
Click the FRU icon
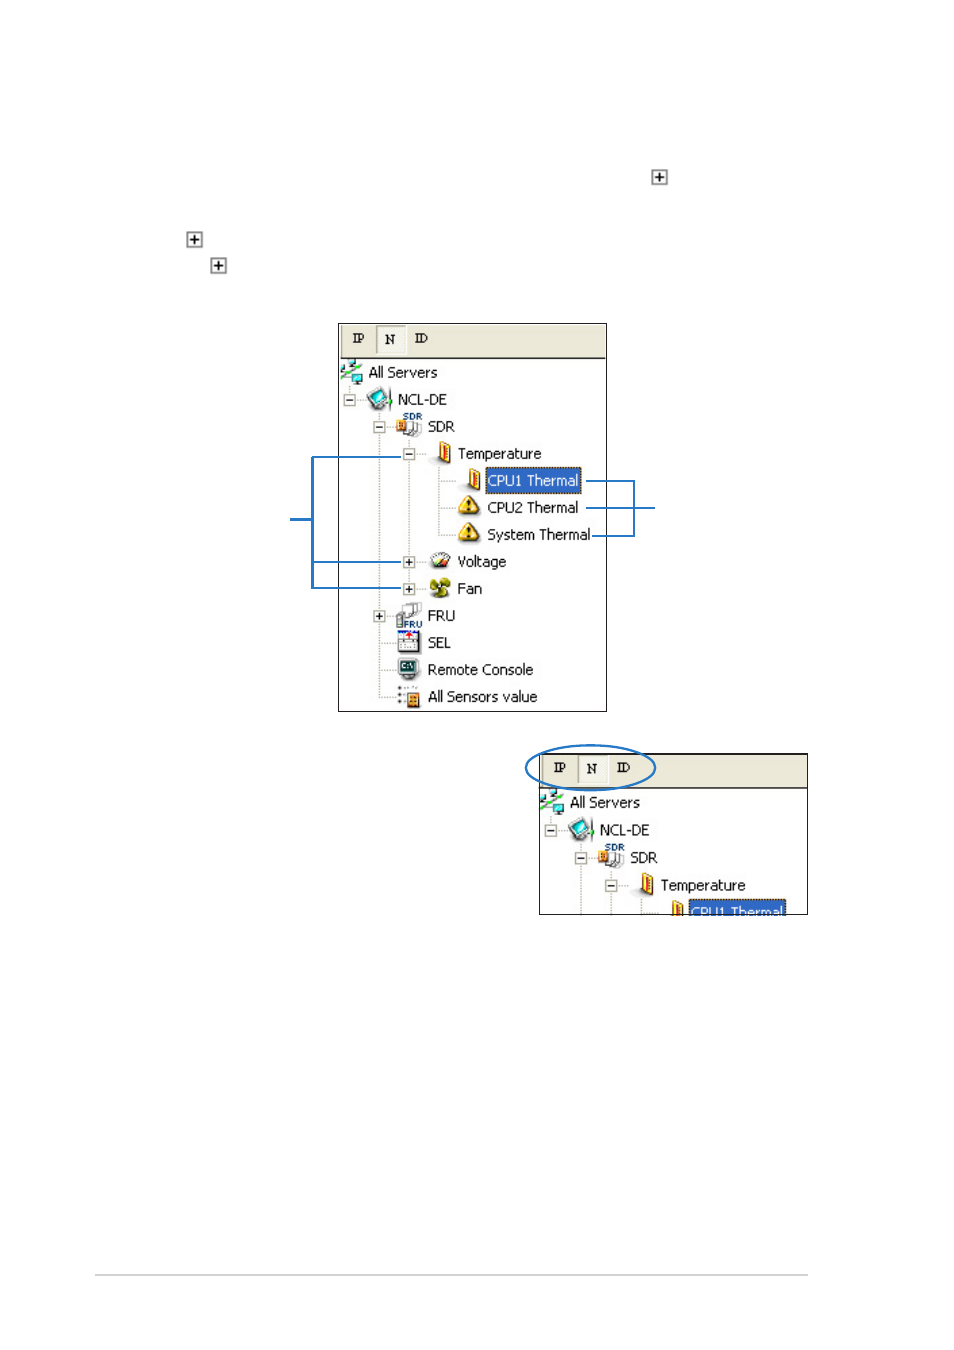pos(410,616)
